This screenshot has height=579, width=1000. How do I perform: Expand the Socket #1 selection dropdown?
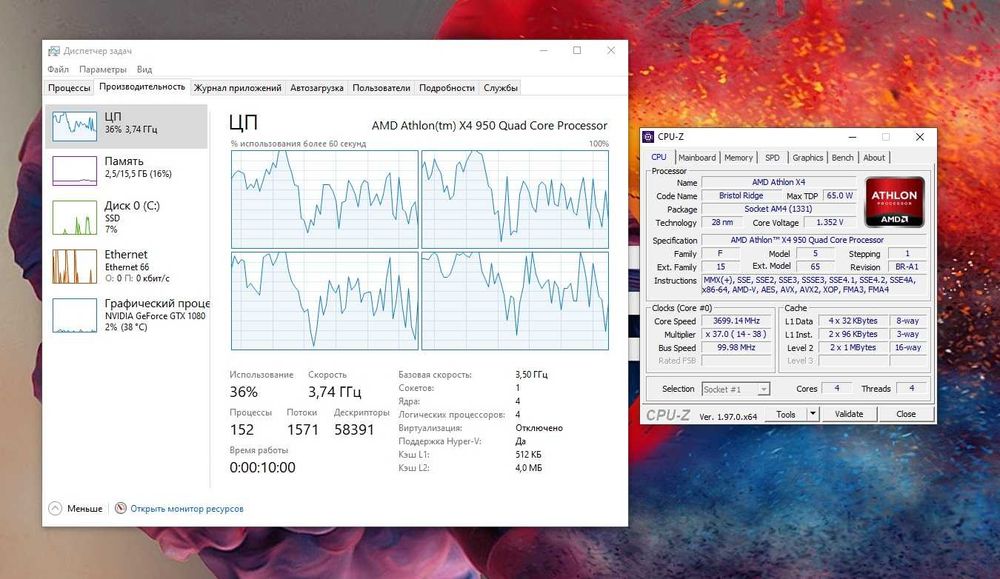point(763,389)
